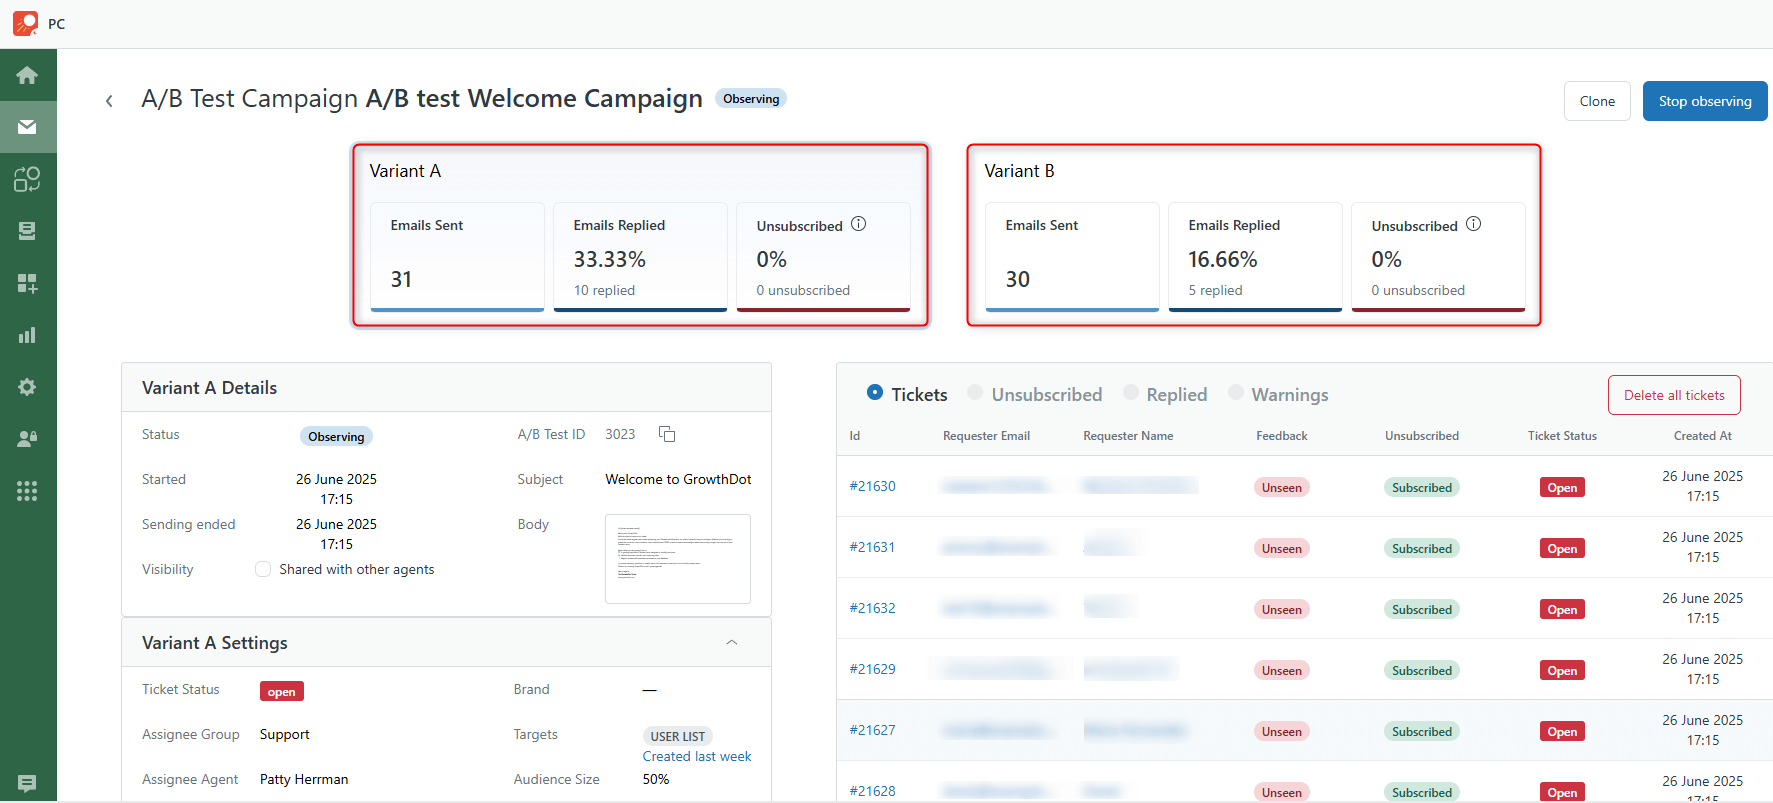Click Subscribed badge for ticket #21631
Image resolution: width=1773 pixels, height=803 pixels.
[1421, 548]
